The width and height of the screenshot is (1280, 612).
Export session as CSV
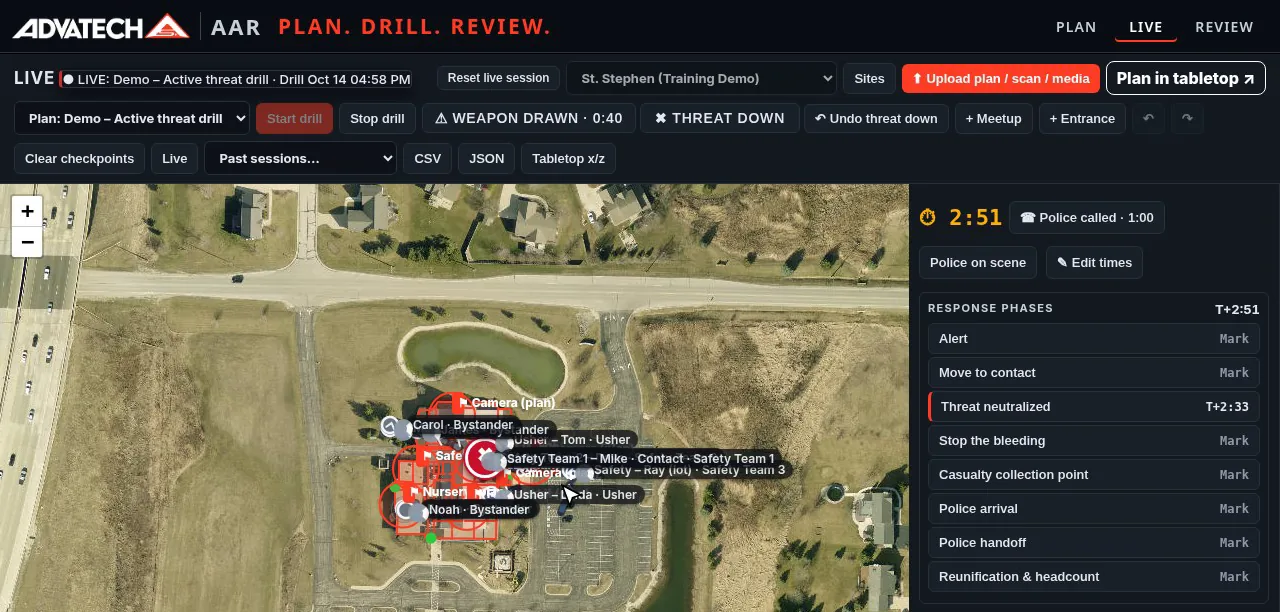coord(427,158)
